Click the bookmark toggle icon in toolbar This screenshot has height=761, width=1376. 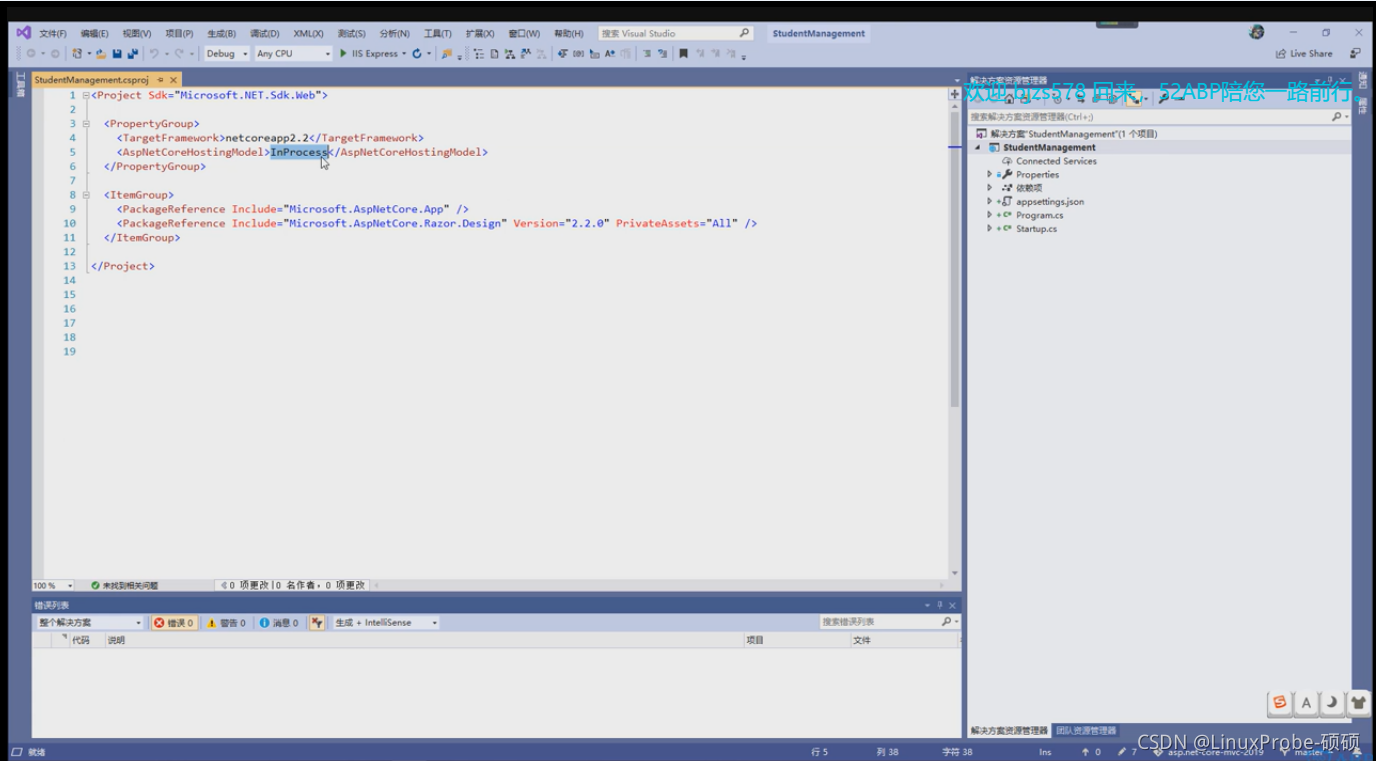click(683, 54)
